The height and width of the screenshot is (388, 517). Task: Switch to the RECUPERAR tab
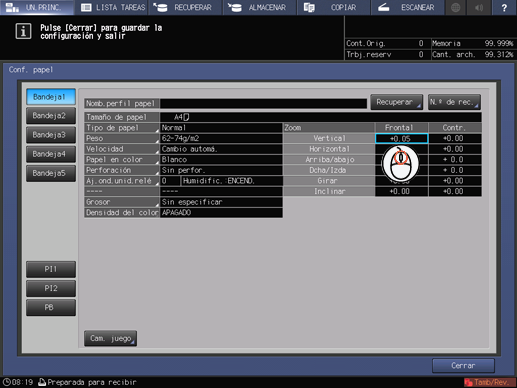185,7
